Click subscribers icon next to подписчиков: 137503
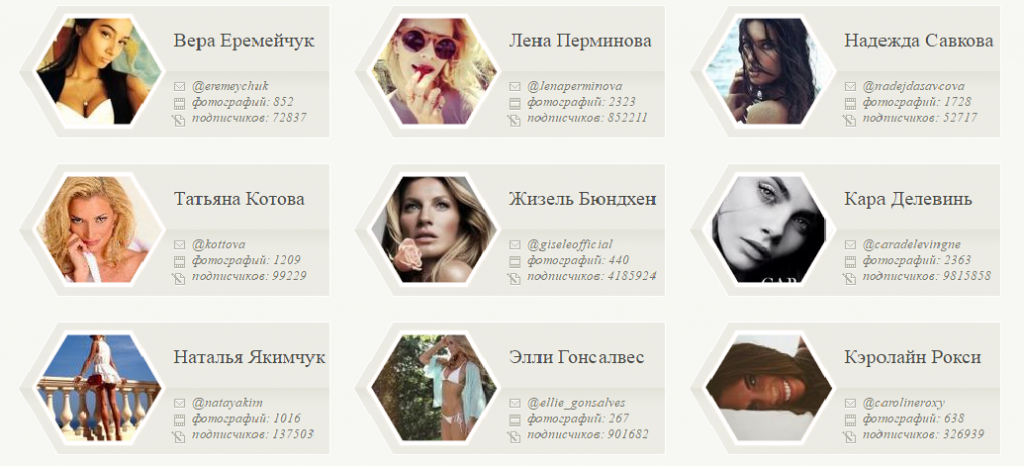Screen dimensions: 1024x466 pos(179,437)
